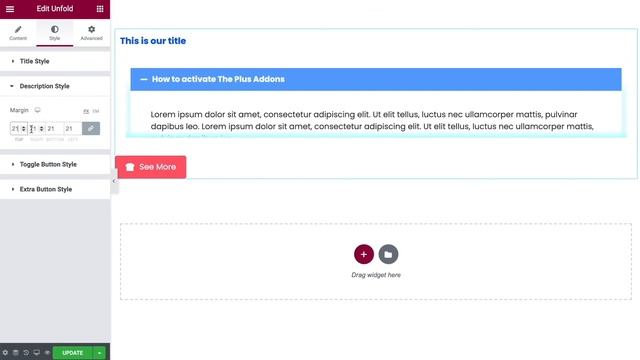Click the minus icon on the accordion header
The width and height of the screenshot is (640, 360).
click(x=144, y=79)
